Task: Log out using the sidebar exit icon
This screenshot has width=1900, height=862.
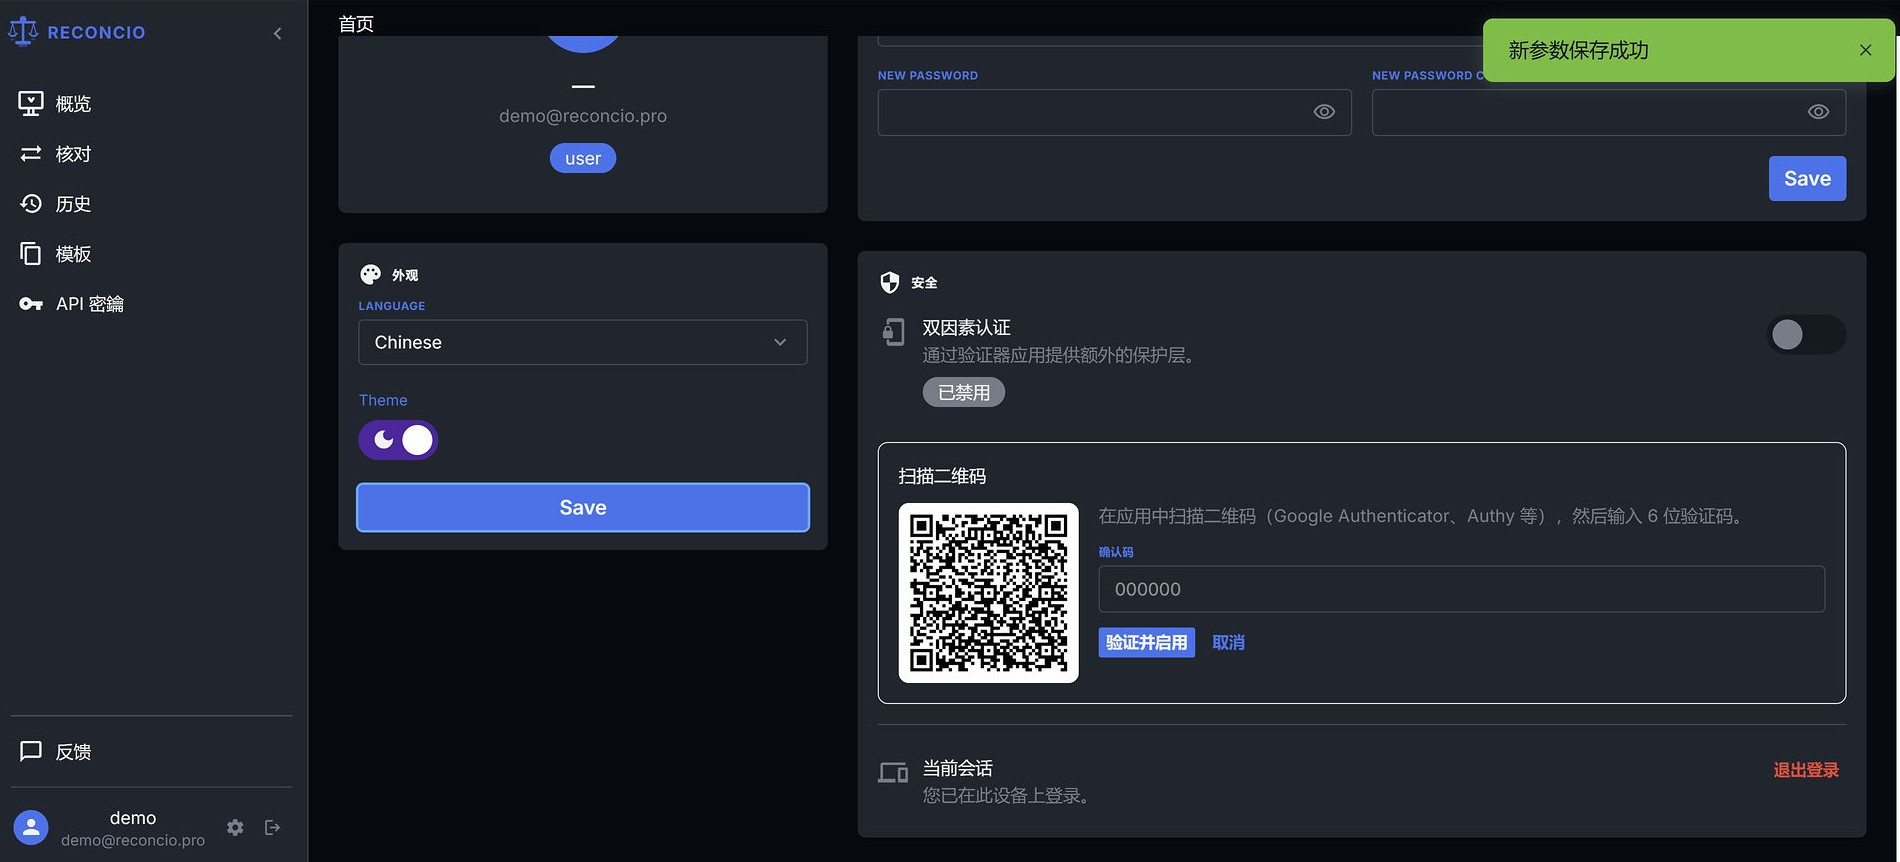Action: (272, 827)
